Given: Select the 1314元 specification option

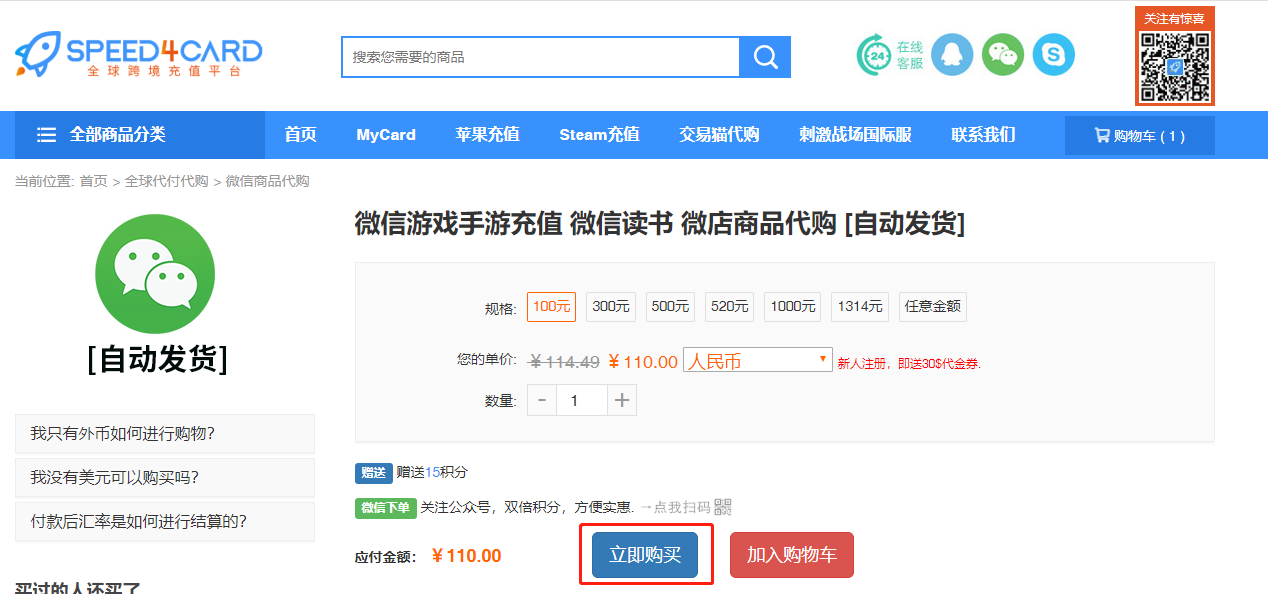Looking at the screenshot, I should tap(860, 307).
